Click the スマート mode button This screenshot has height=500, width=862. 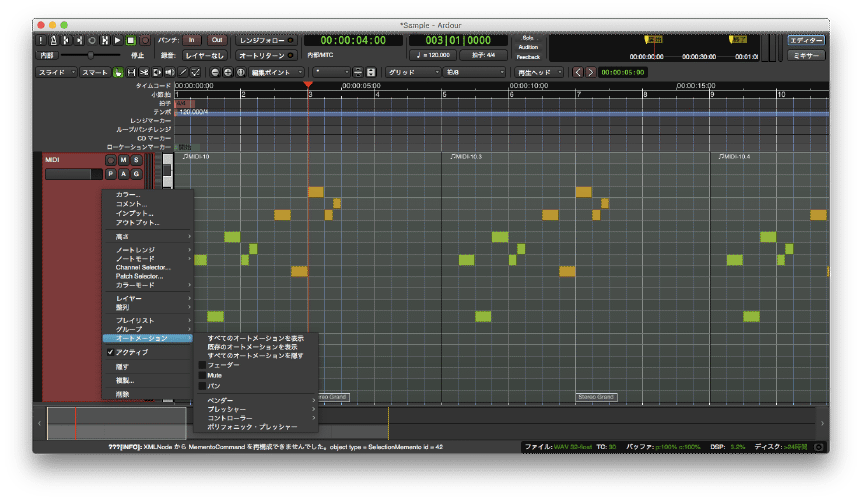pos(95,73)
